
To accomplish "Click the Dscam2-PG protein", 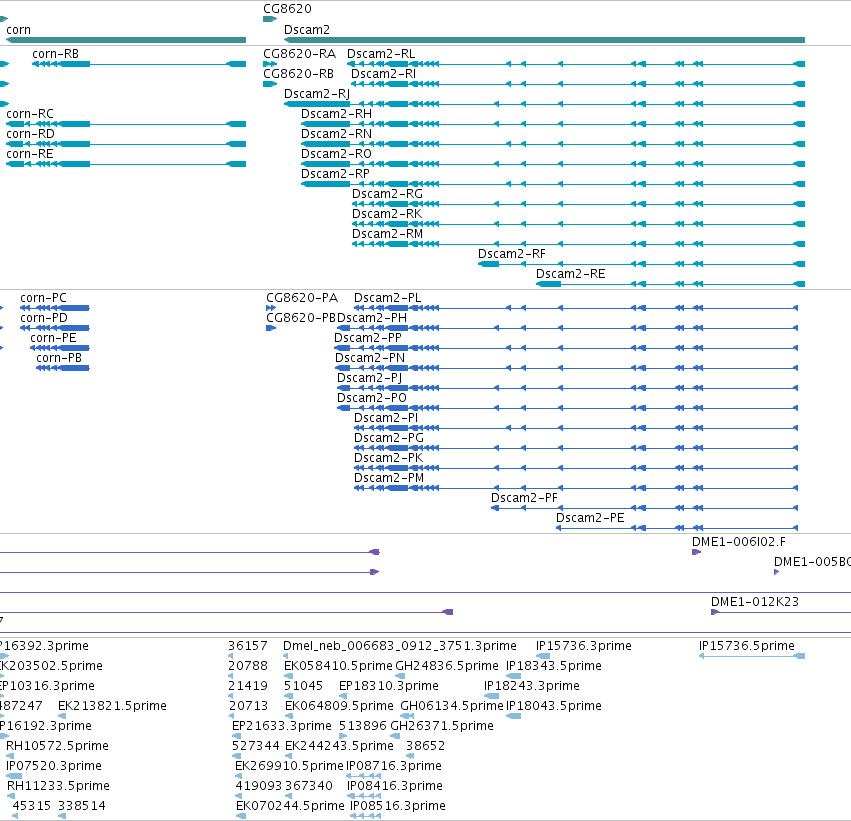I will coord(576,448).
